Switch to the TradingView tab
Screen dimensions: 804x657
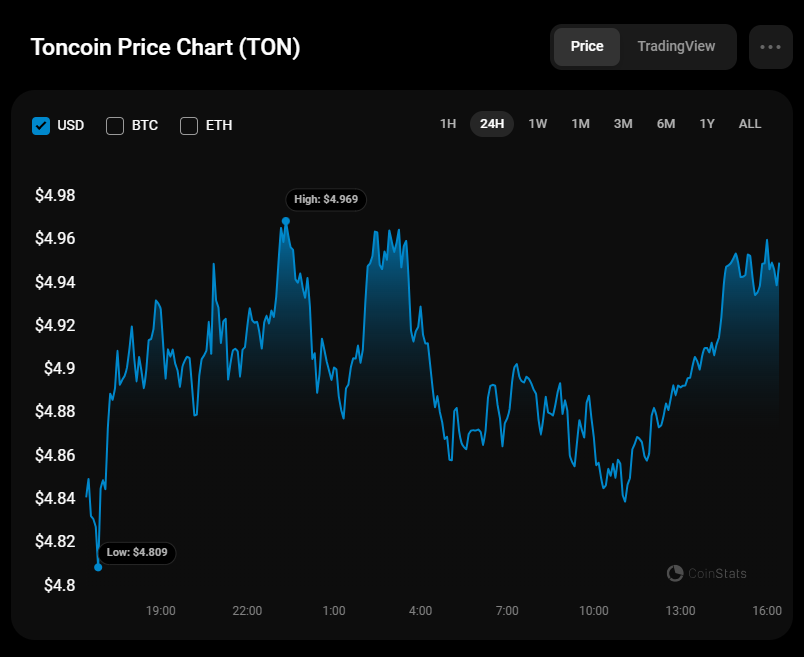[x=676, y=47]
